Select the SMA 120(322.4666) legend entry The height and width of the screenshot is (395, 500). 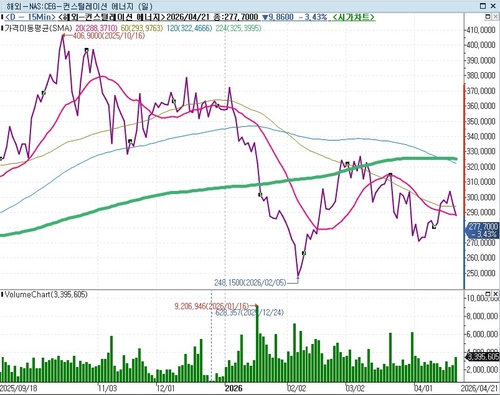189,28
